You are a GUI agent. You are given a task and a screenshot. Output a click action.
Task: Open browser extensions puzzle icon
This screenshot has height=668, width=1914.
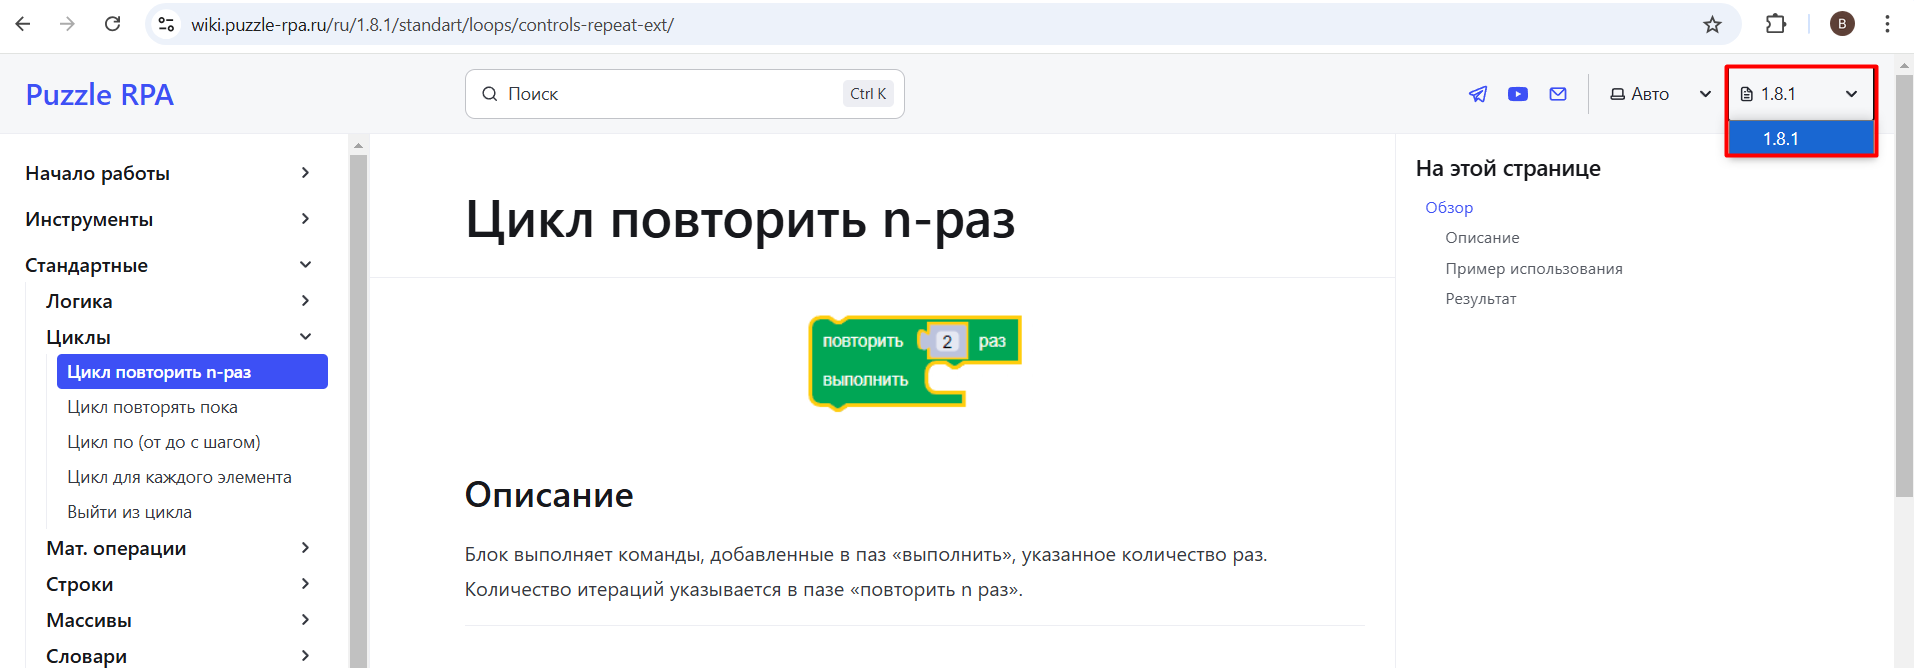1776,24
